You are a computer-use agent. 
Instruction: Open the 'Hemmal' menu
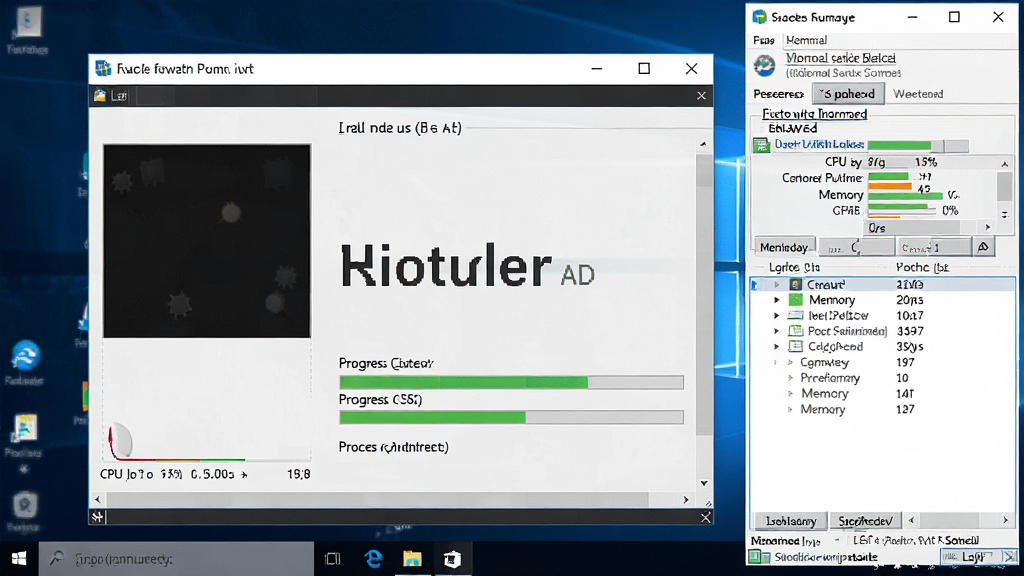point(807,40)
